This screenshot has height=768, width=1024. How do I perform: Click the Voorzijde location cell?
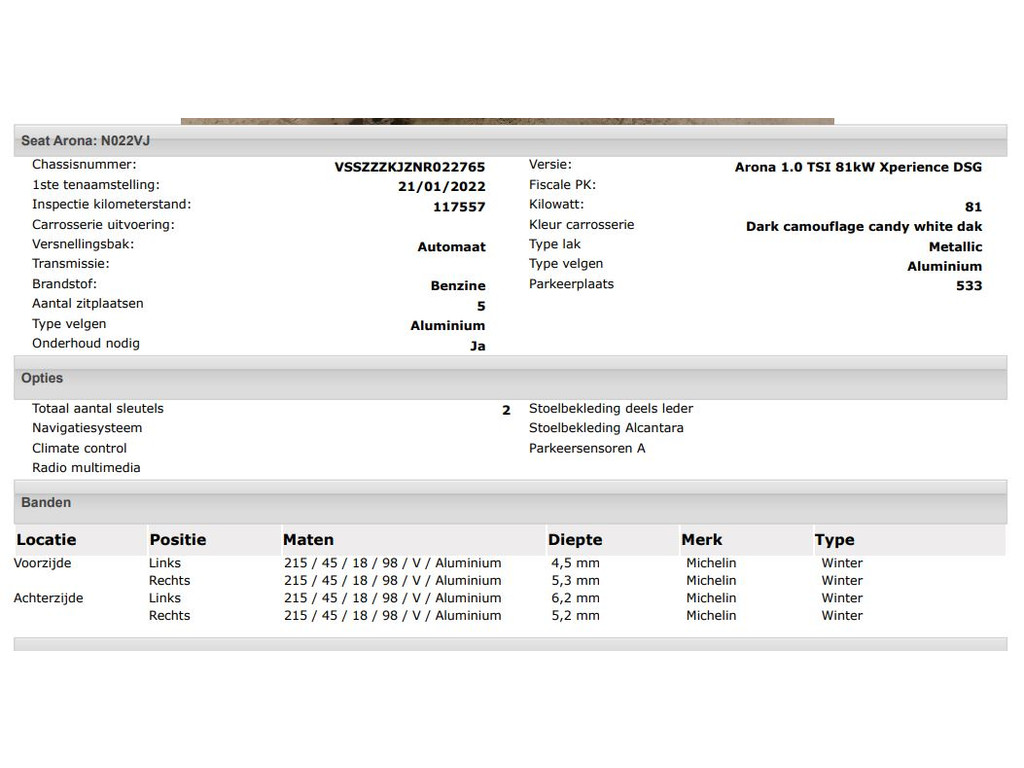pyautogui.click(x=42, y=563)
